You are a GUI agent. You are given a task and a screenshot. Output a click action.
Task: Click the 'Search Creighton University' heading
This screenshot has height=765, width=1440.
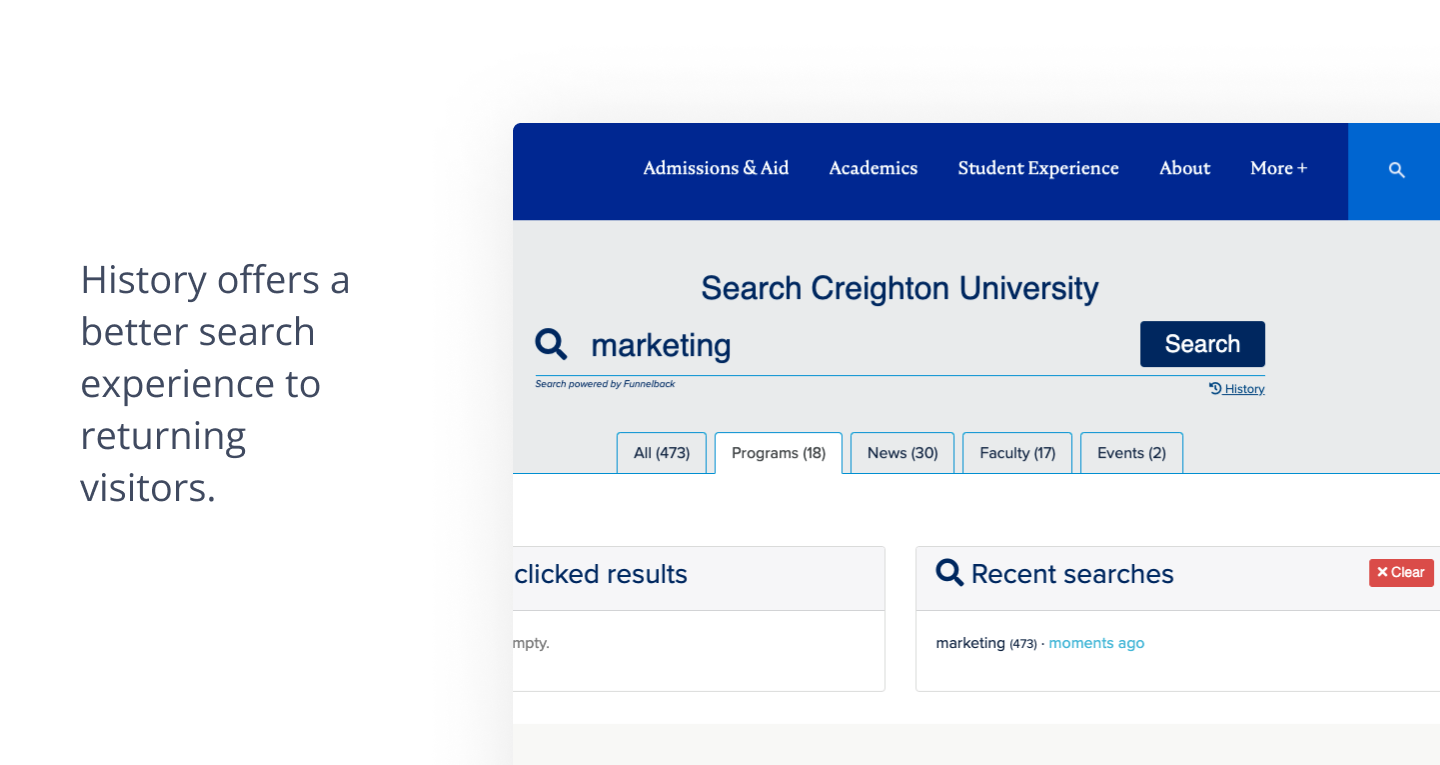[x=900, y=288]
